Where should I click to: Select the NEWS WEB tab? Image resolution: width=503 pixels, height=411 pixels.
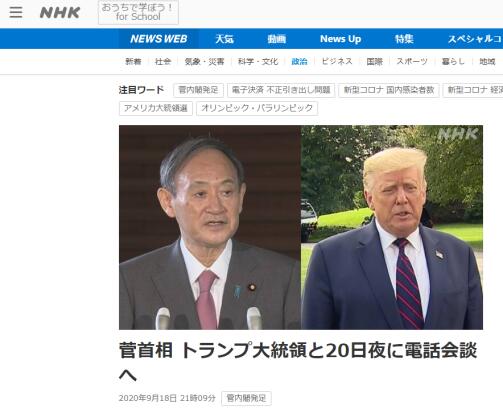coord(159,39)
